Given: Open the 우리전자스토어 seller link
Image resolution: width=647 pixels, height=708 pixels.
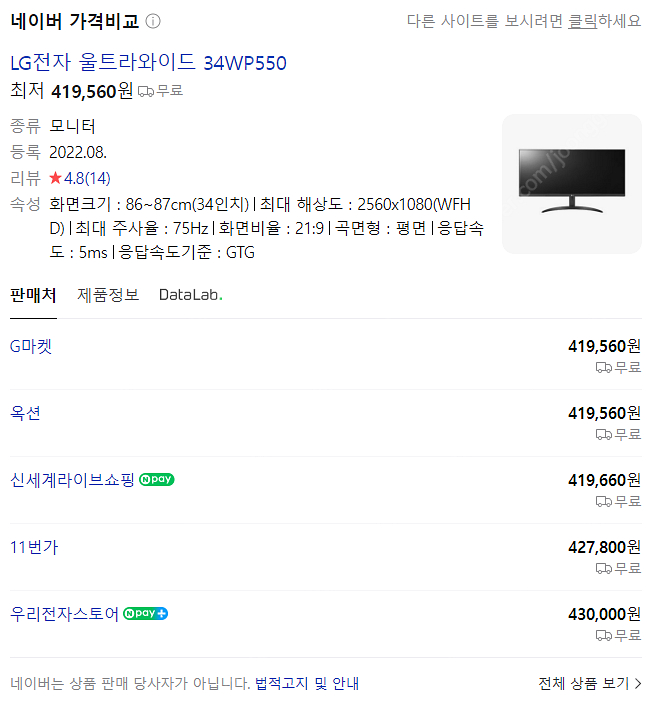Looking at the screenshot, I should (x=64, y=614).
